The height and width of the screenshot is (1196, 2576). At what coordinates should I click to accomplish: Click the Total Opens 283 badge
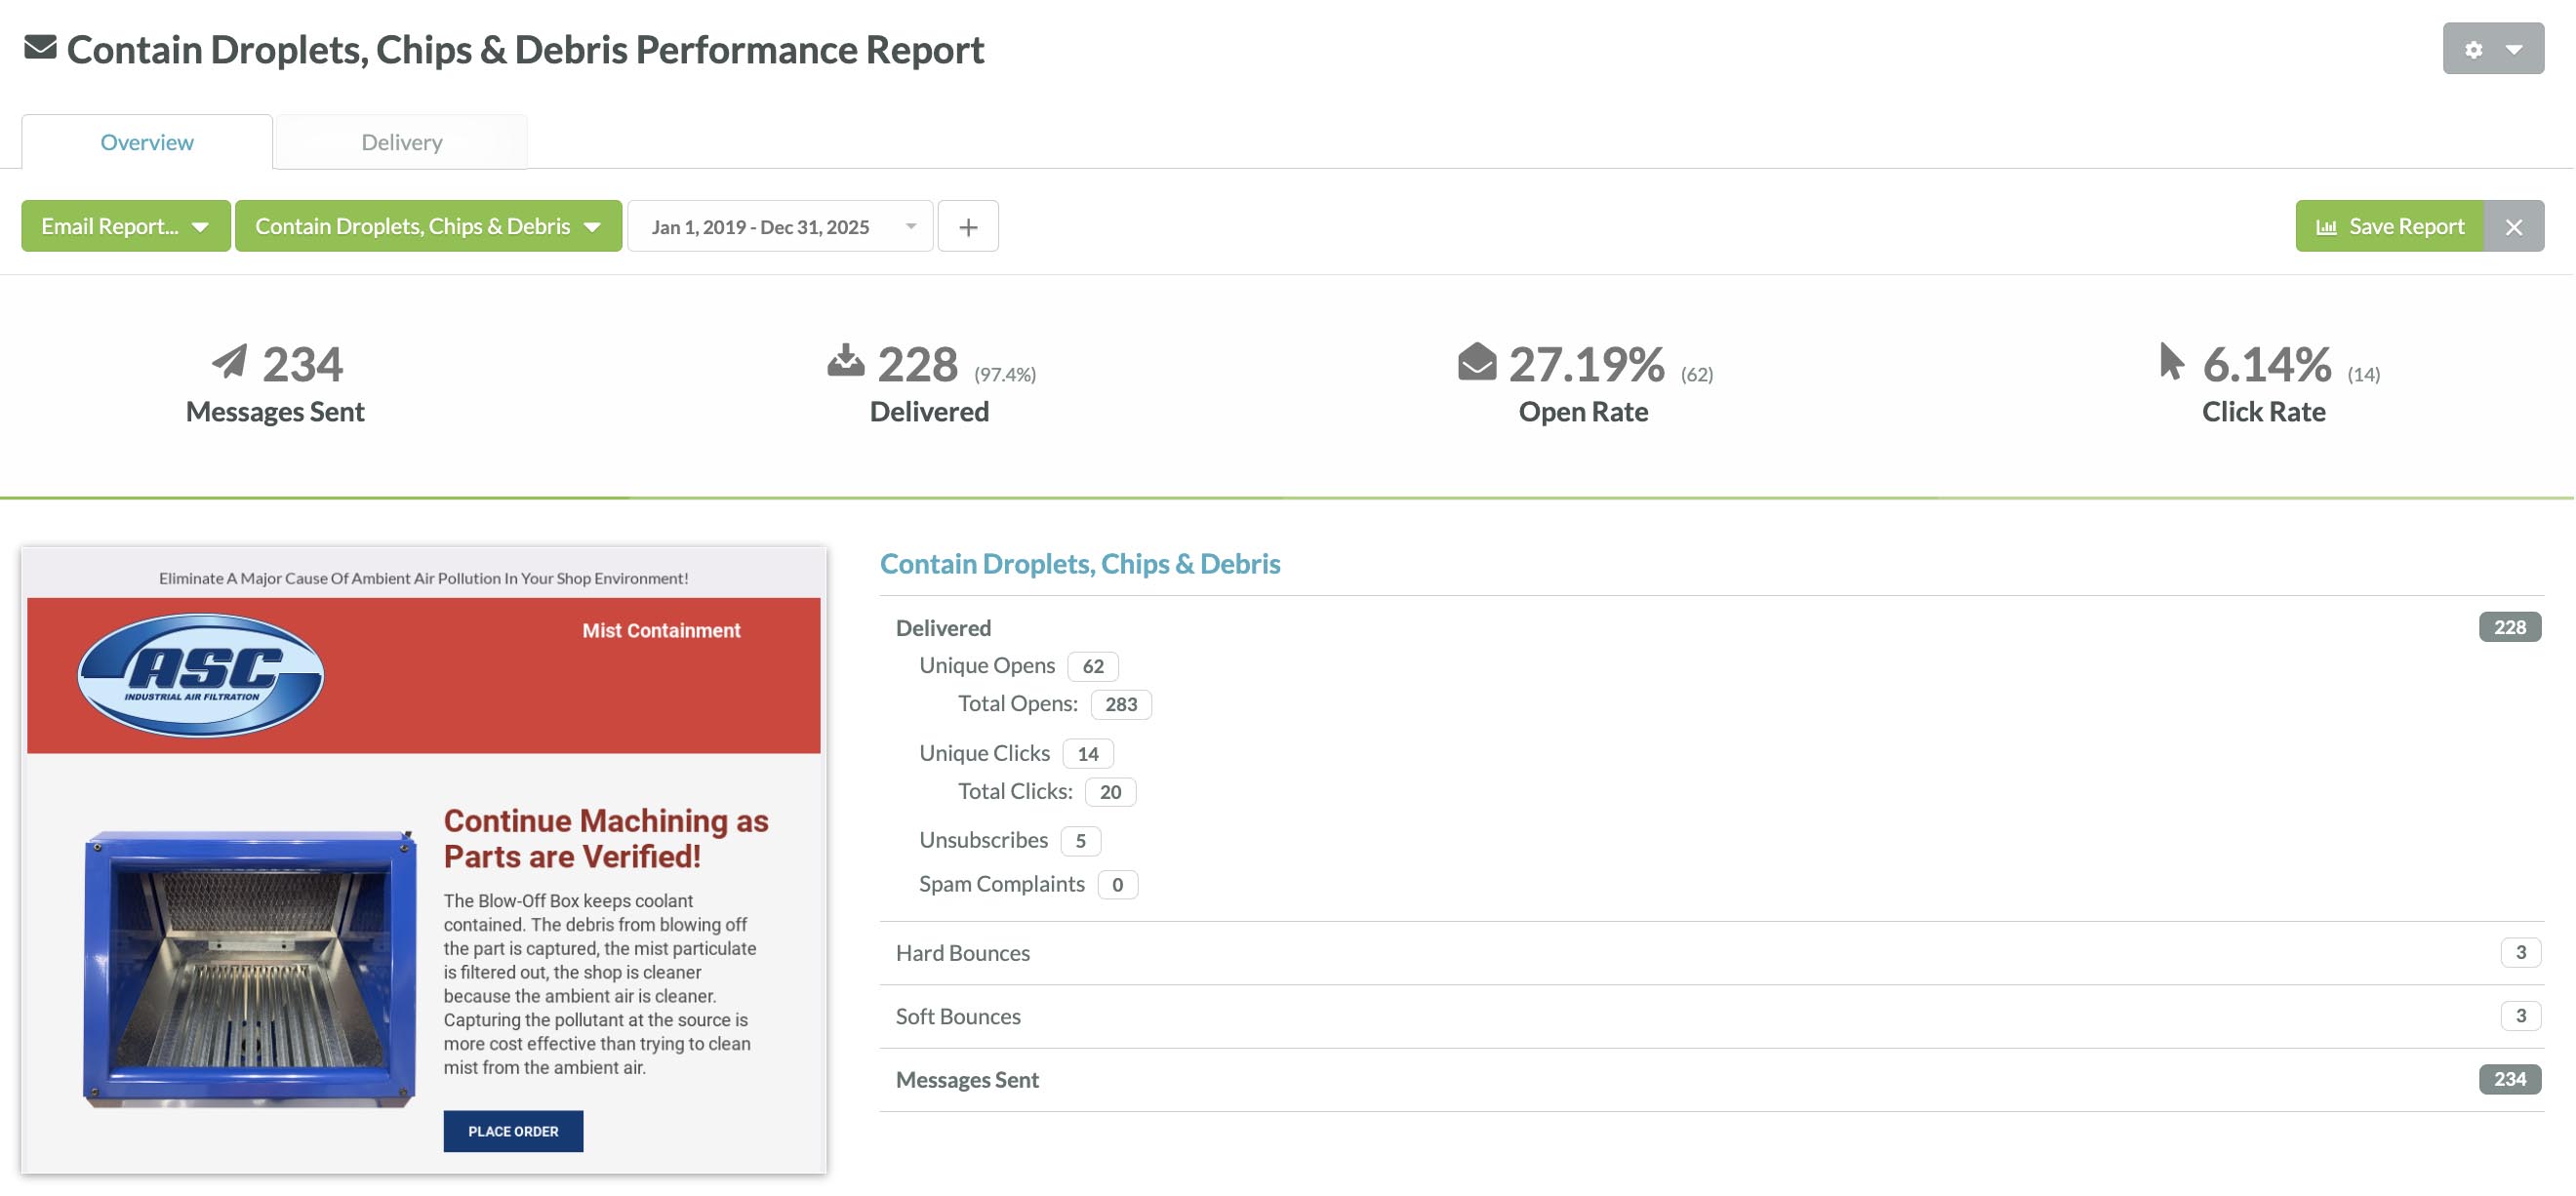point(1120,704)
